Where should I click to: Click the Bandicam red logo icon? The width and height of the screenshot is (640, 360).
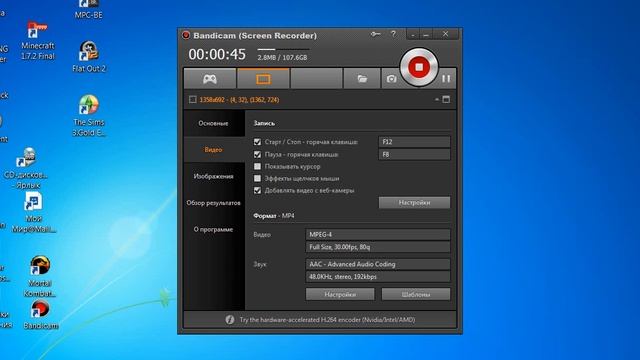point(186,36)
